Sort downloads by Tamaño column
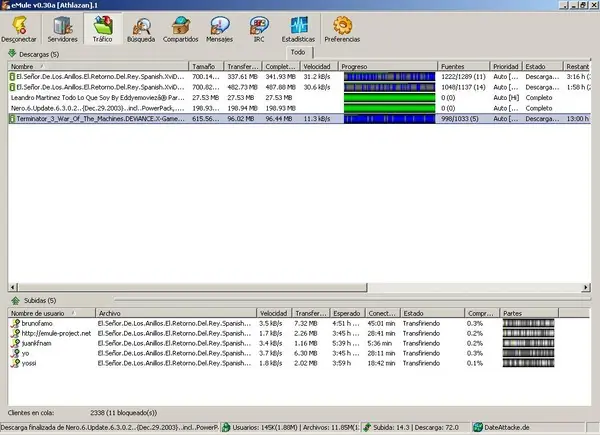This screenshot has width=600, height=435. point(206,66)
